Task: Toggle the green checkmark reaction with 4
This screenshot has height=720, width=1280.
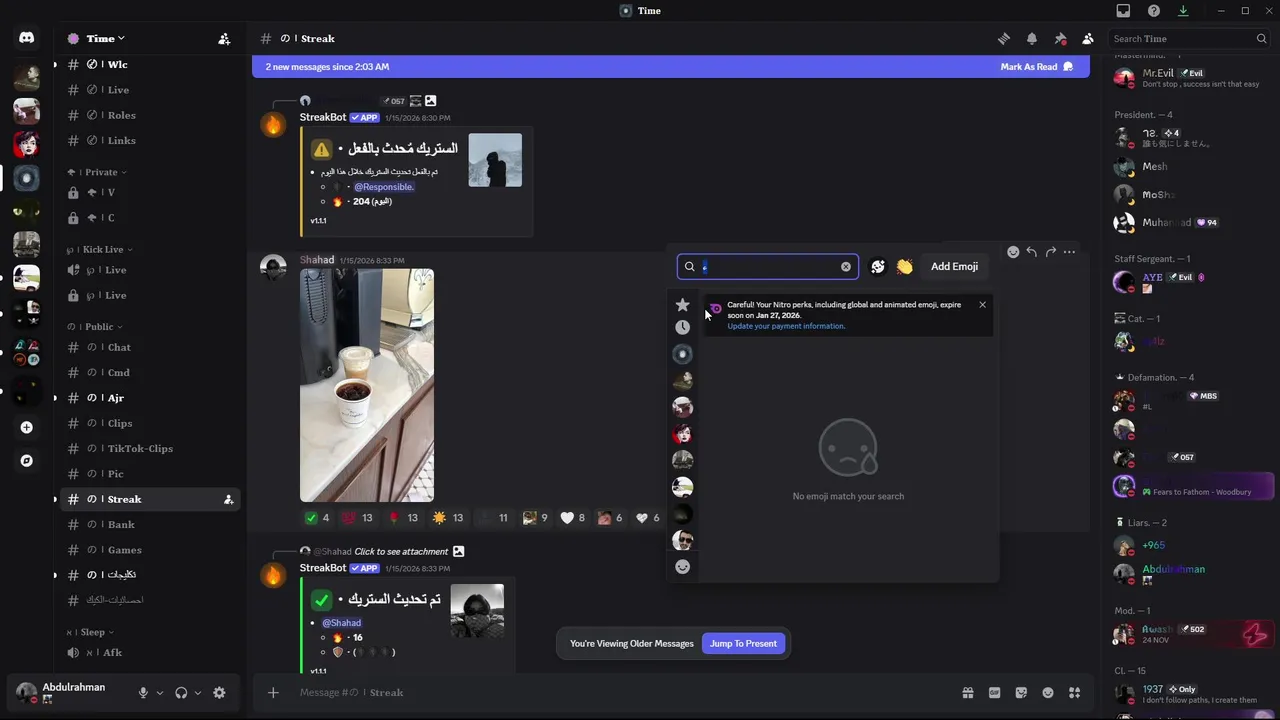Action: (x=317, y=518)
